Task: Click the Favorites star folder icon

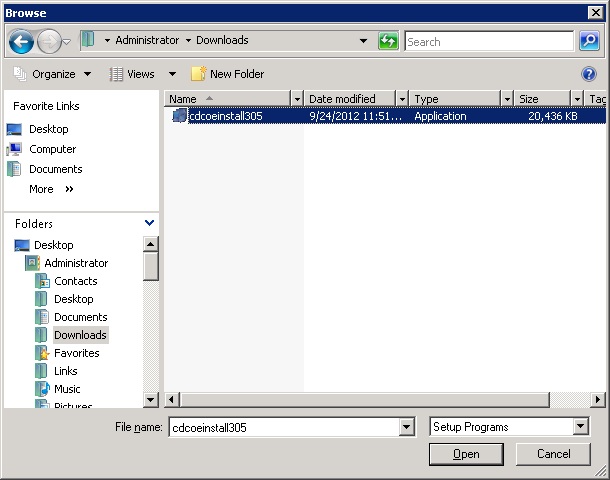Action: click(42, 353)
